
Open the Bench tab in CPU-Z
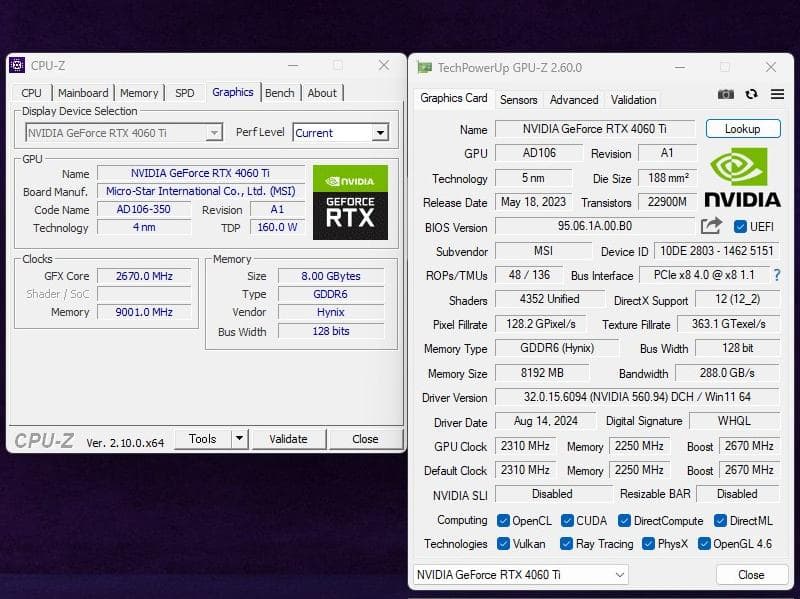(x=280, y=92)
